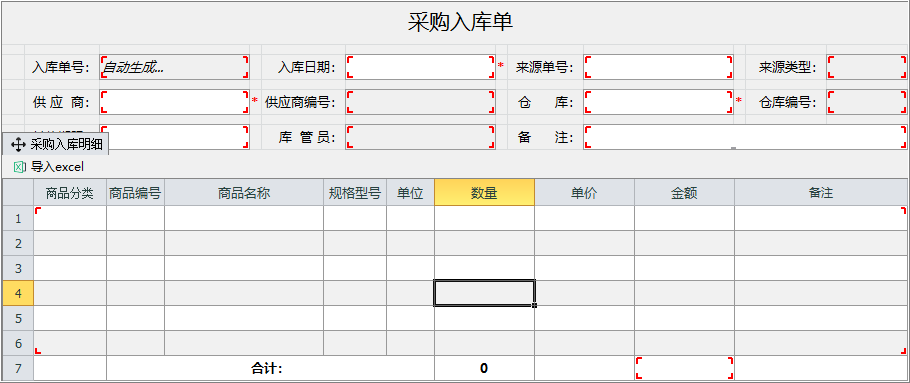This screenshot has height=383, width=910.
Task: Select the 规格型号 column header
Action: pyautogui.click(x=355, y=193)
